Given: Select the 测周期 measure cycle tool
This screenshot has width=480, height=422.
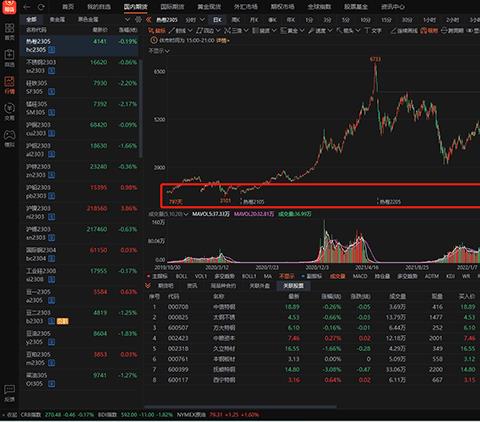Looking at the screenshot, I should pyautogui.click(x=452, y=31).
